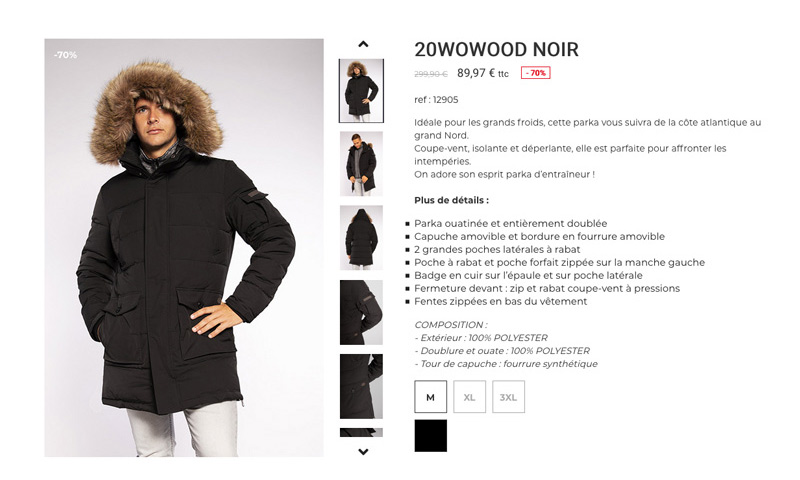Click the 20WOWOOD NOIR product title
This screenshot has width=800, height=480.
pos(496,49)
